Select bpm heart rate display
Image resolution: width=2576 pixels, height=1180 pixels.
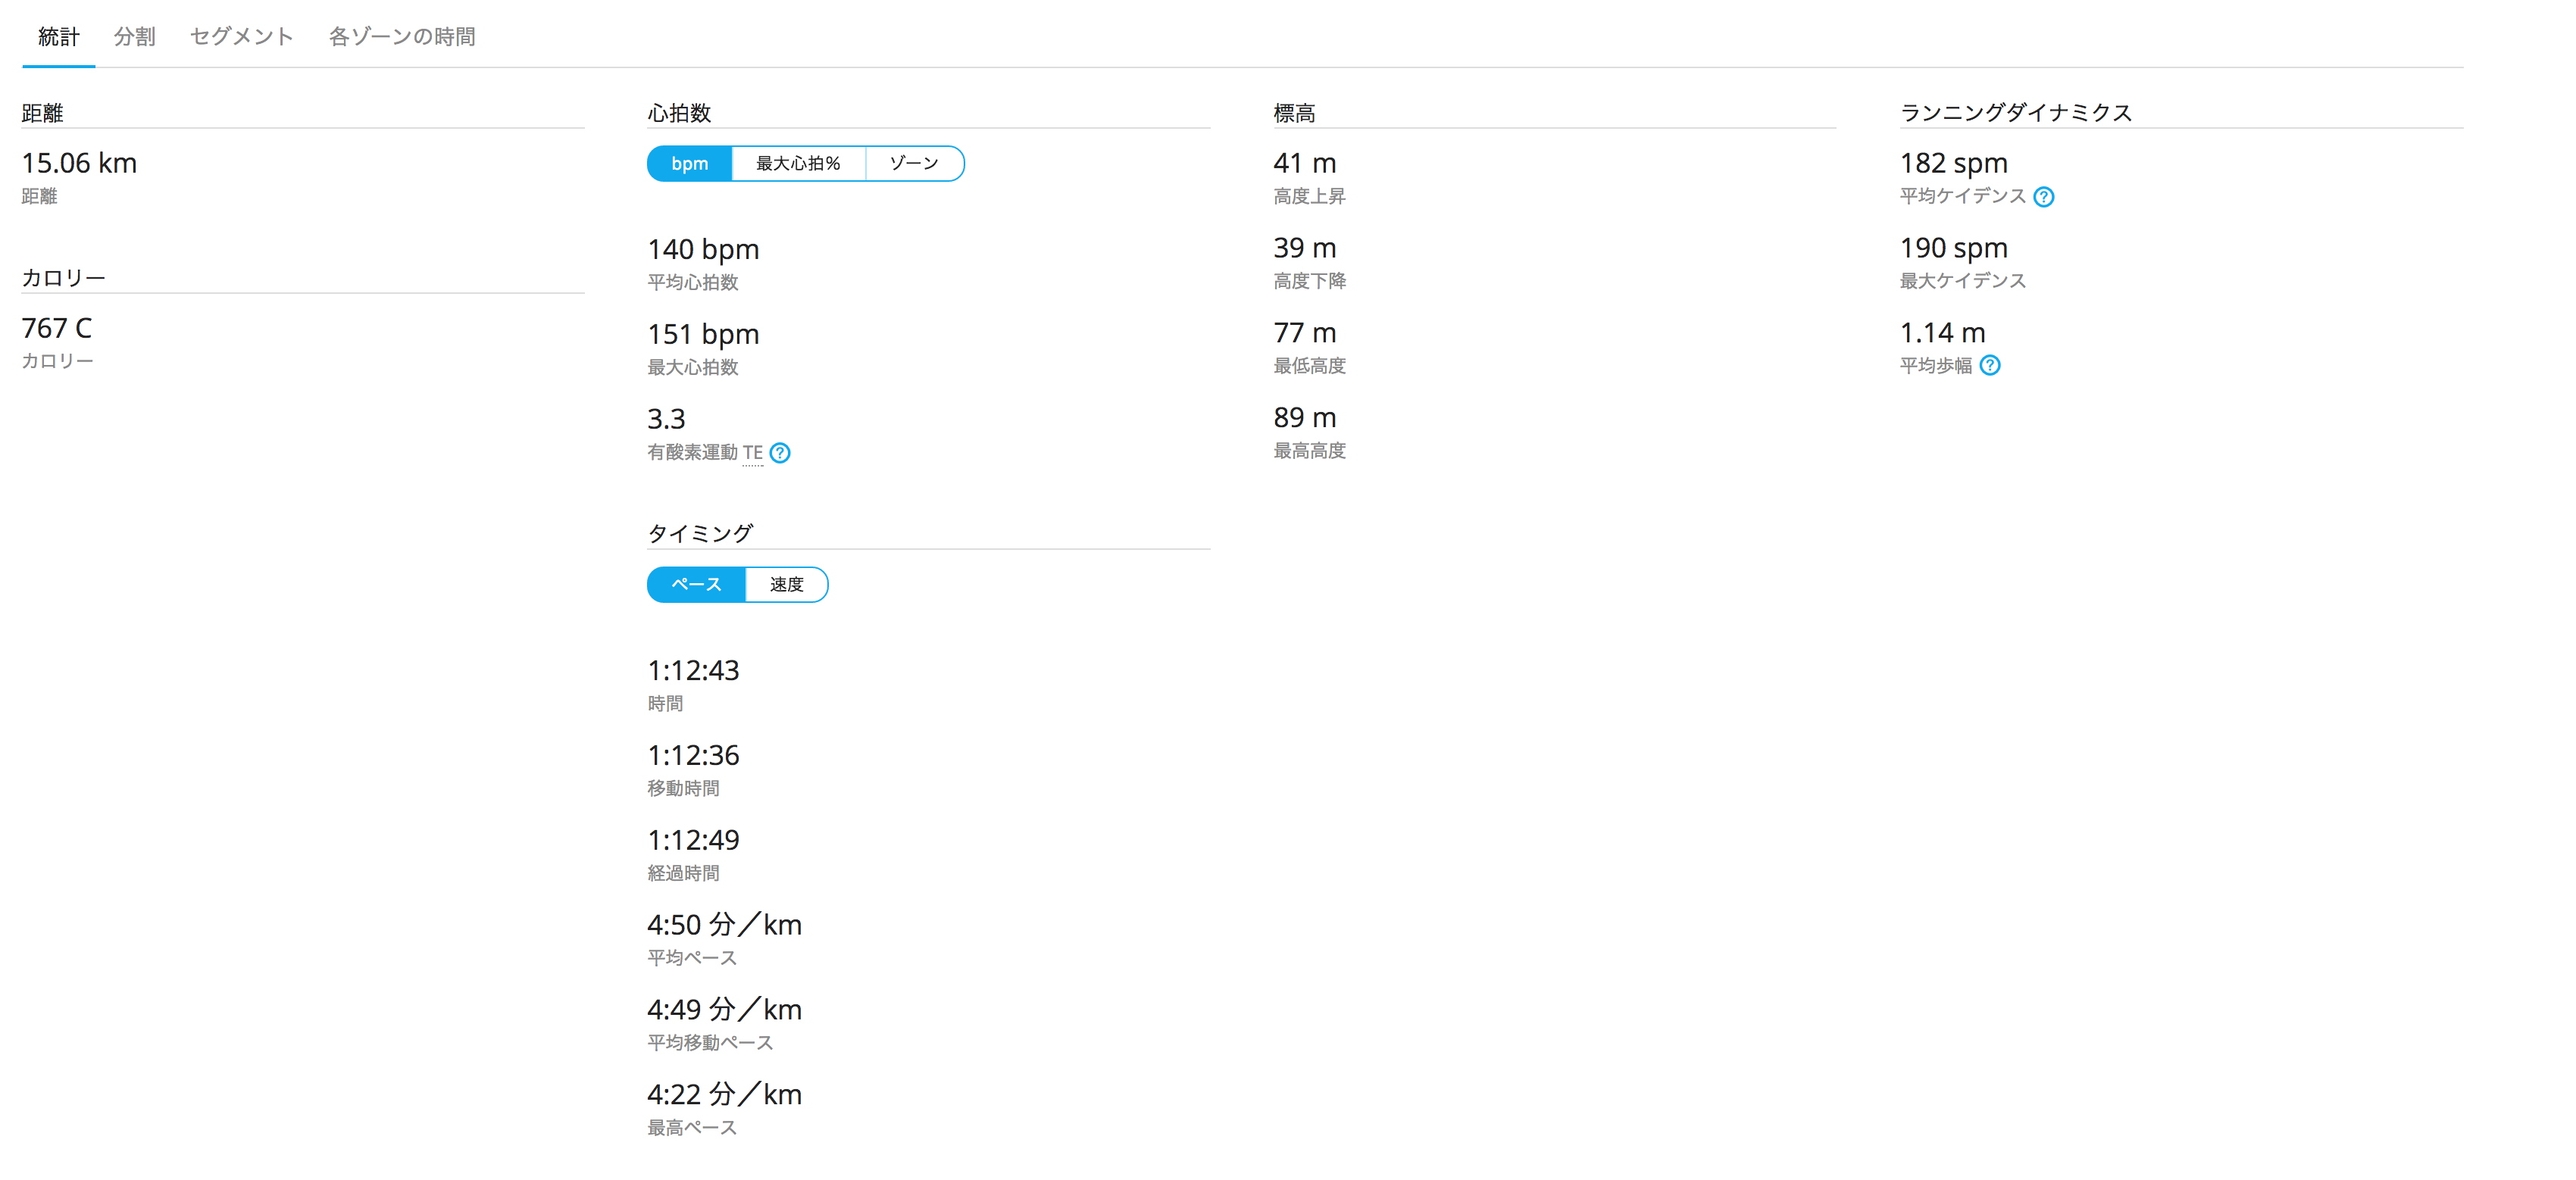(x=690, y=164)
